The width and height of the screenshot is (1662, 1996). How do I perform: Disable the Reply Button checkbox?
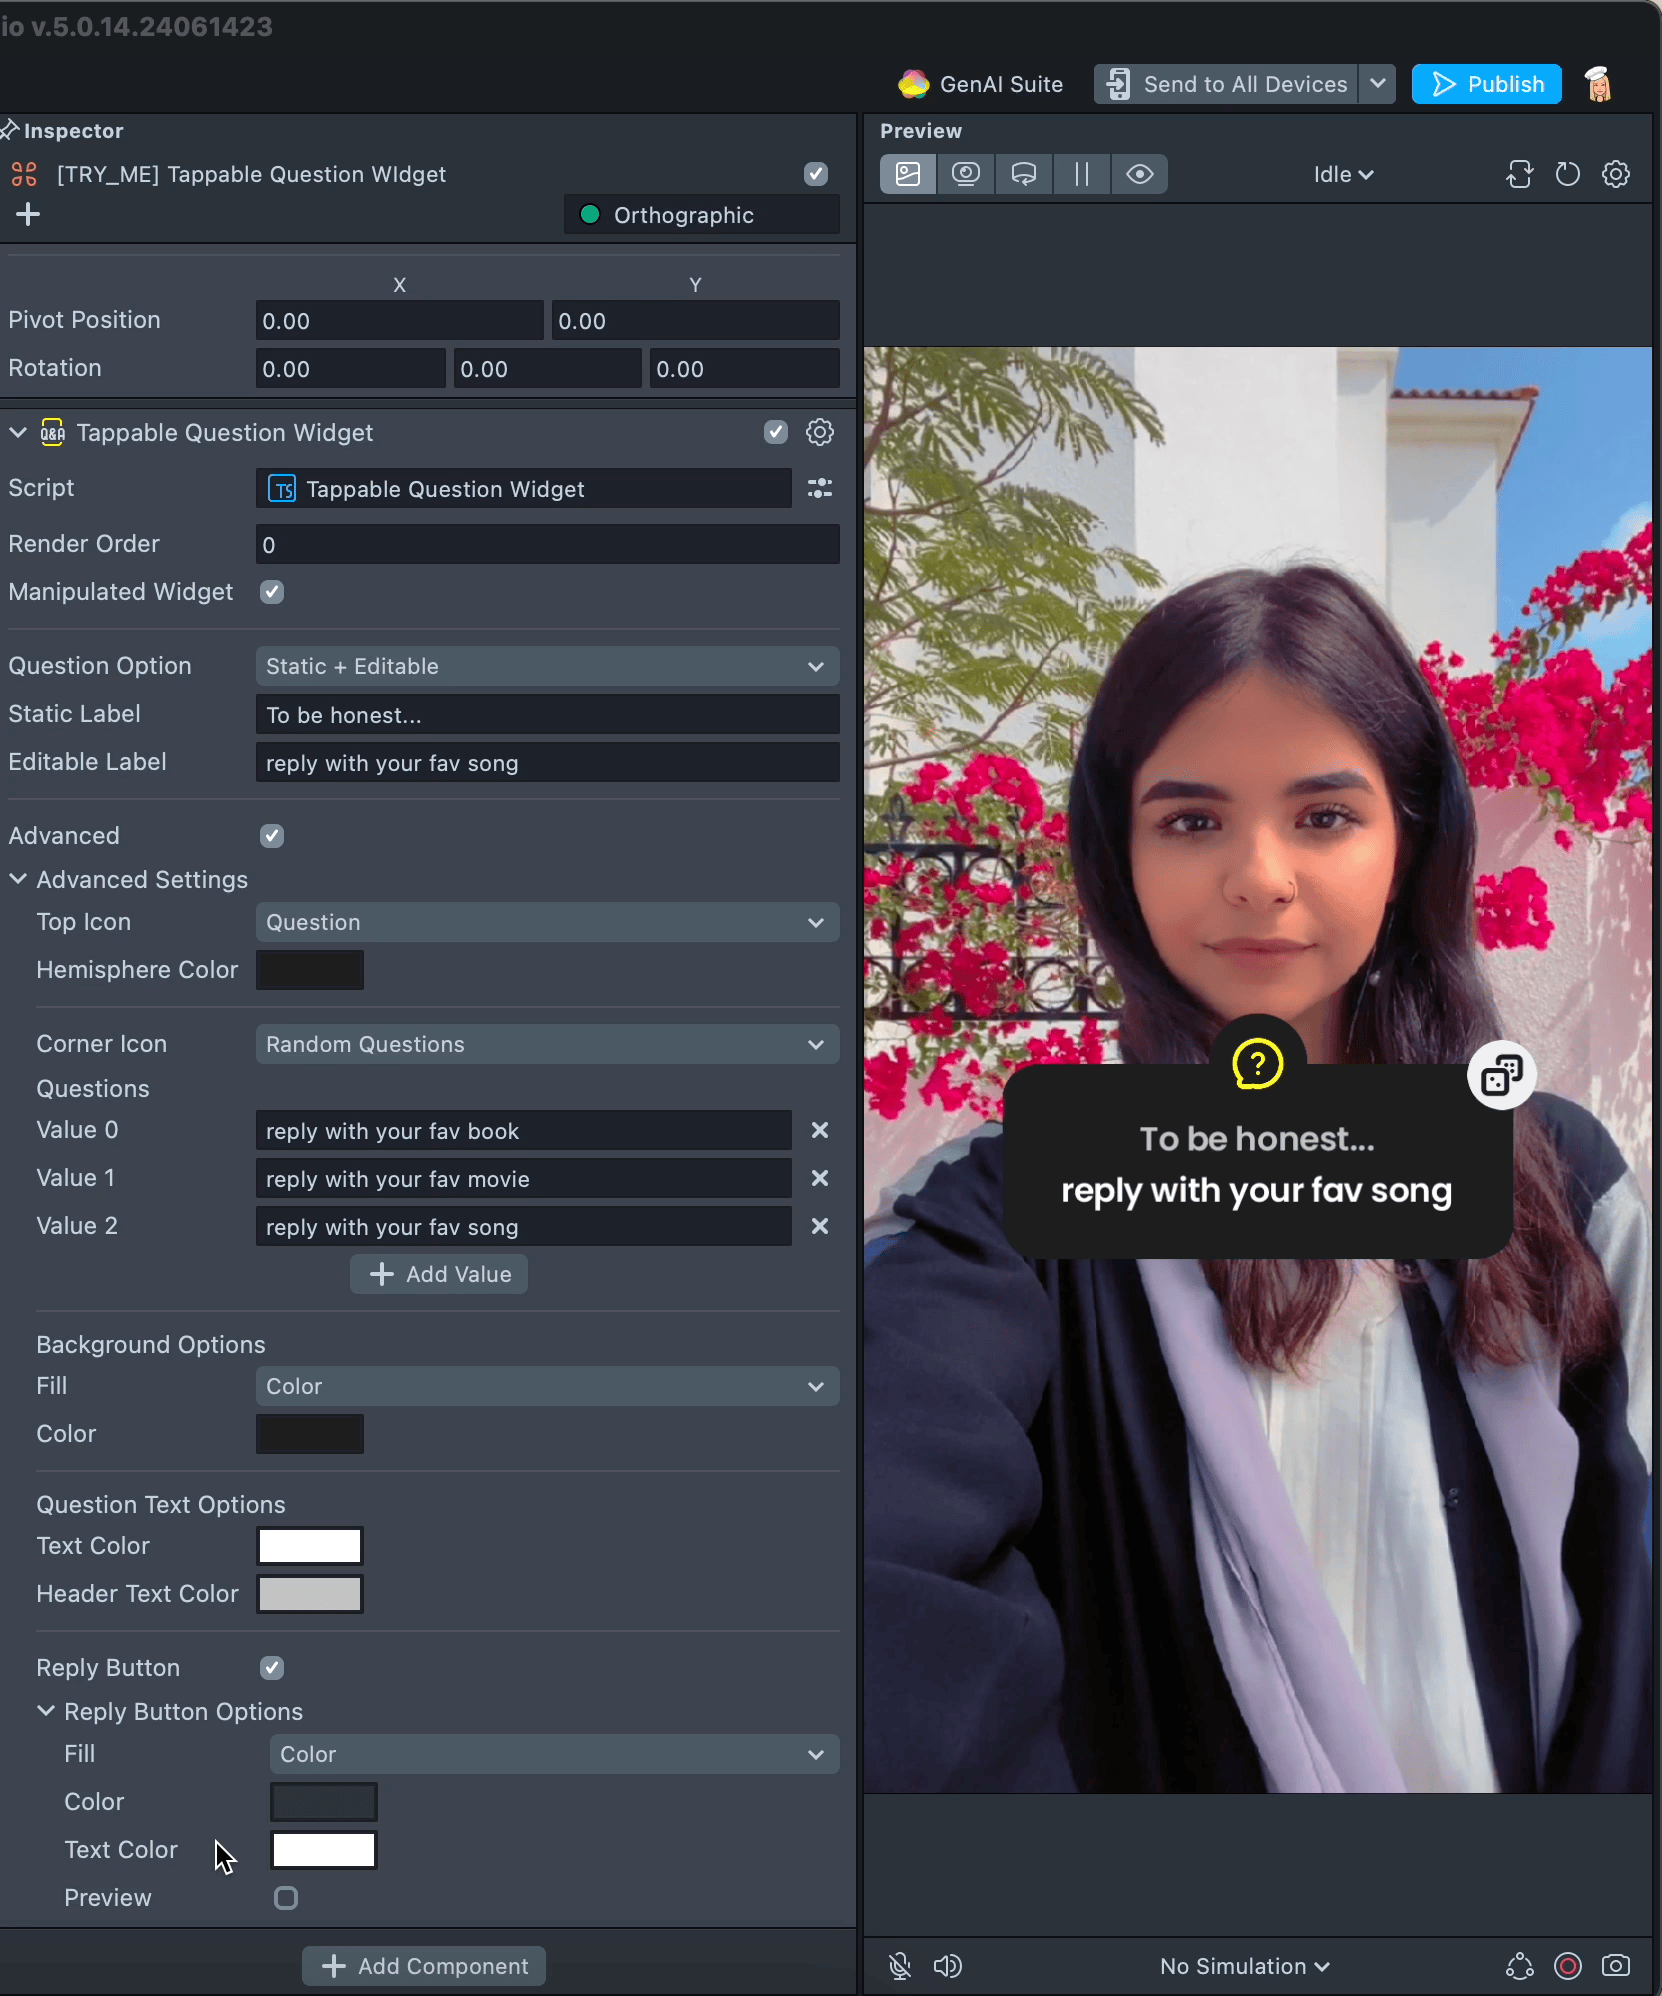[272, 1668]
